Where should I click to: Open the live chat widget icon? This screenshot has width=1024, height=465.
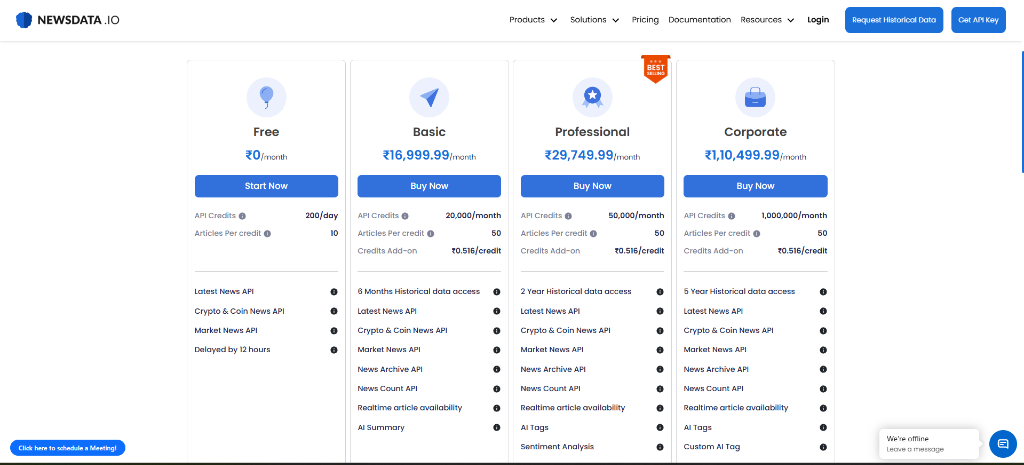click(x=1002, y=443)
